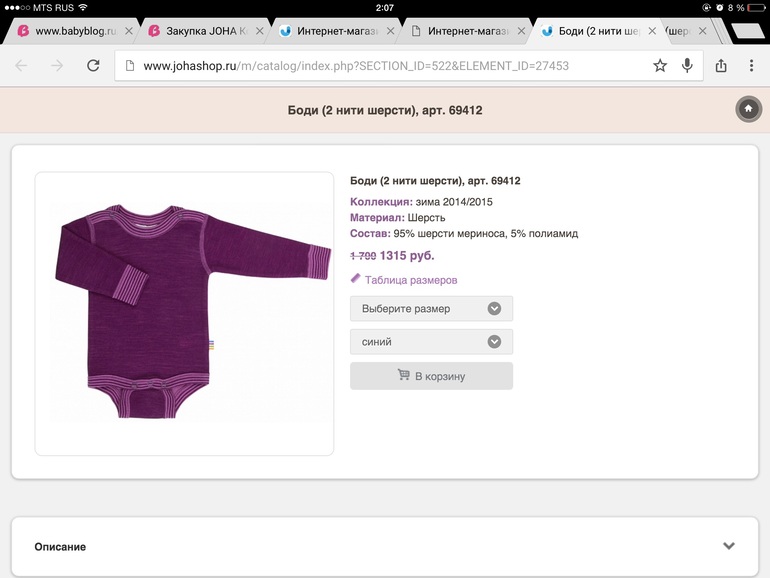Viewport: 770px width, 578px height.
Task: Expand the Описание section chevron
Action: [729, 546]
